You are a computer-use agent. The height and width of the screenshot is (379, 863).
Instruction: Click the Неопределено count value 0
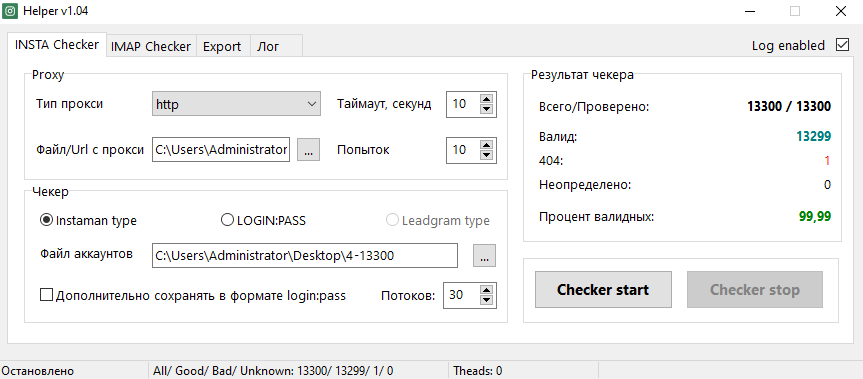click(x=827, y=184)
